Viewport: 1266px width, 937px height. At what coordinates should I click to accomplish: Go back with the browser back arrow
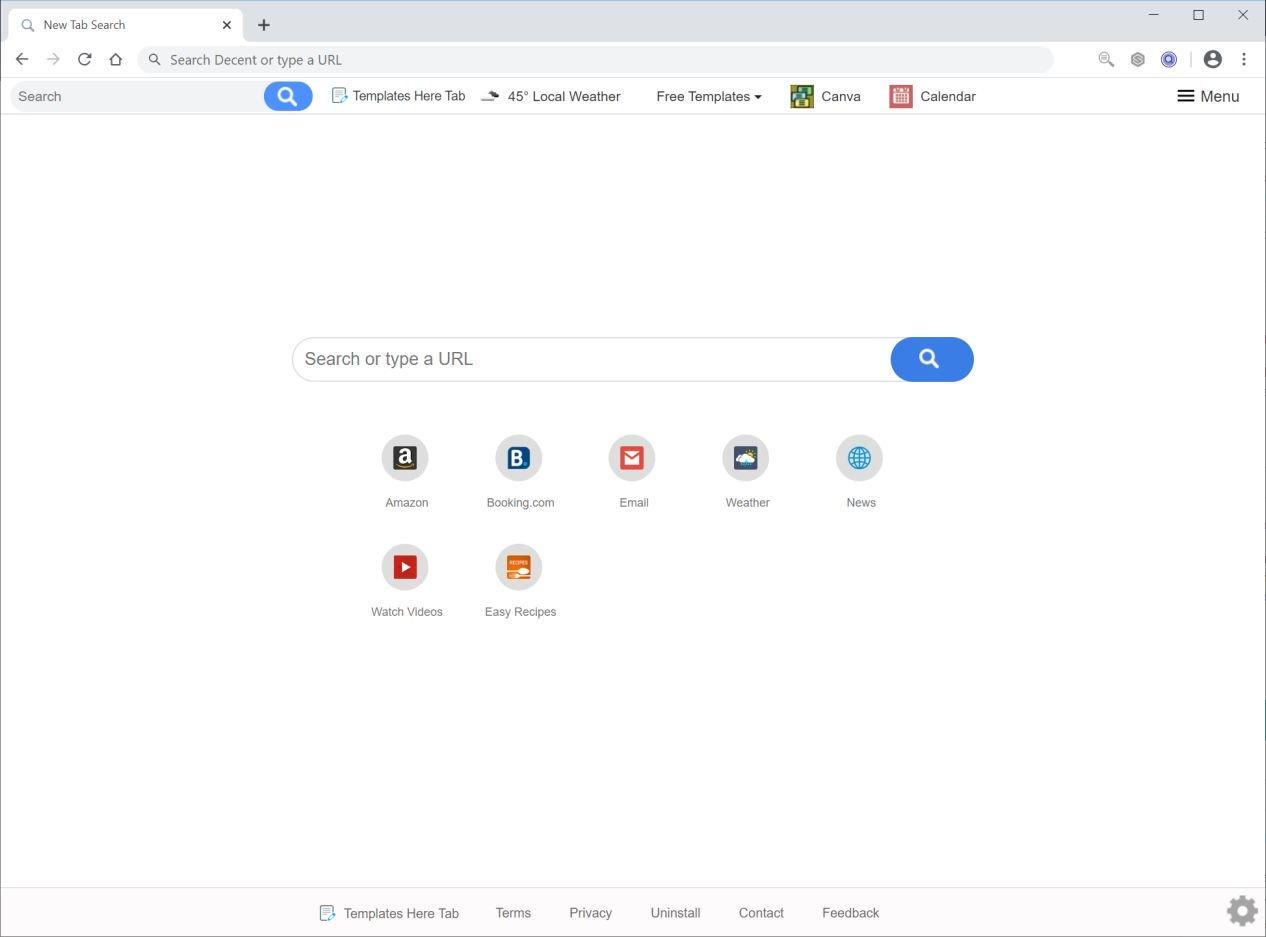click(x=22, y=59)
